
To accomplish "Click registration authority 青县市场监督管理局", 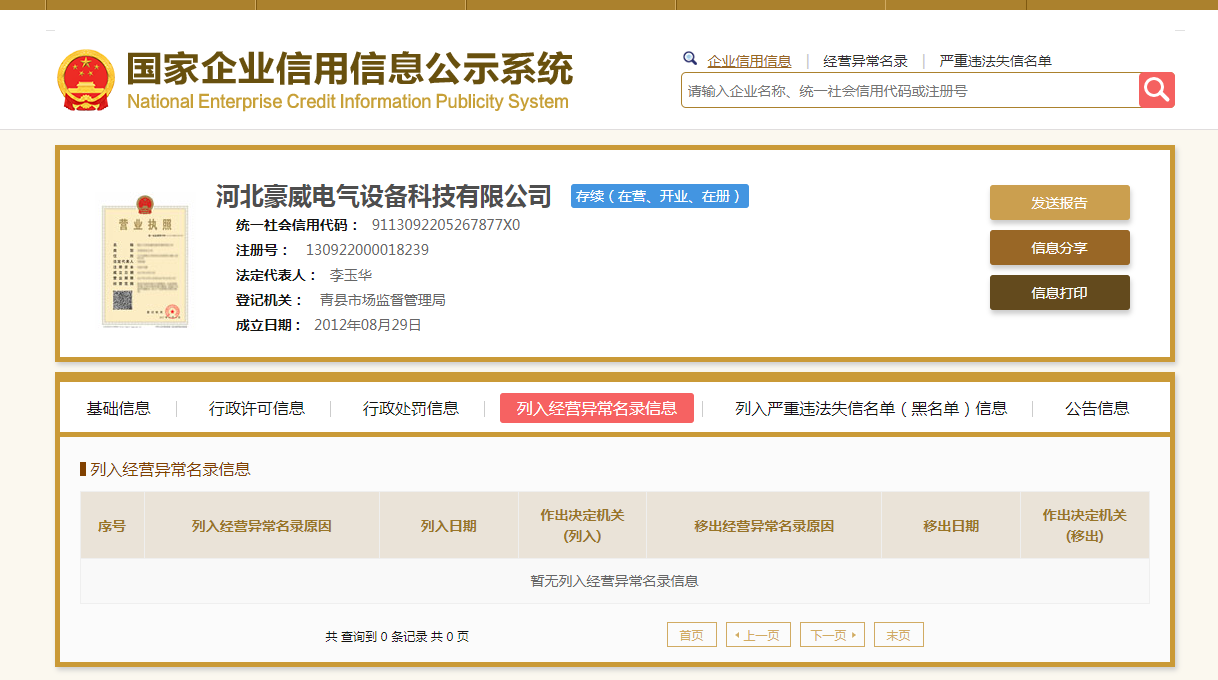I will 382,300.
